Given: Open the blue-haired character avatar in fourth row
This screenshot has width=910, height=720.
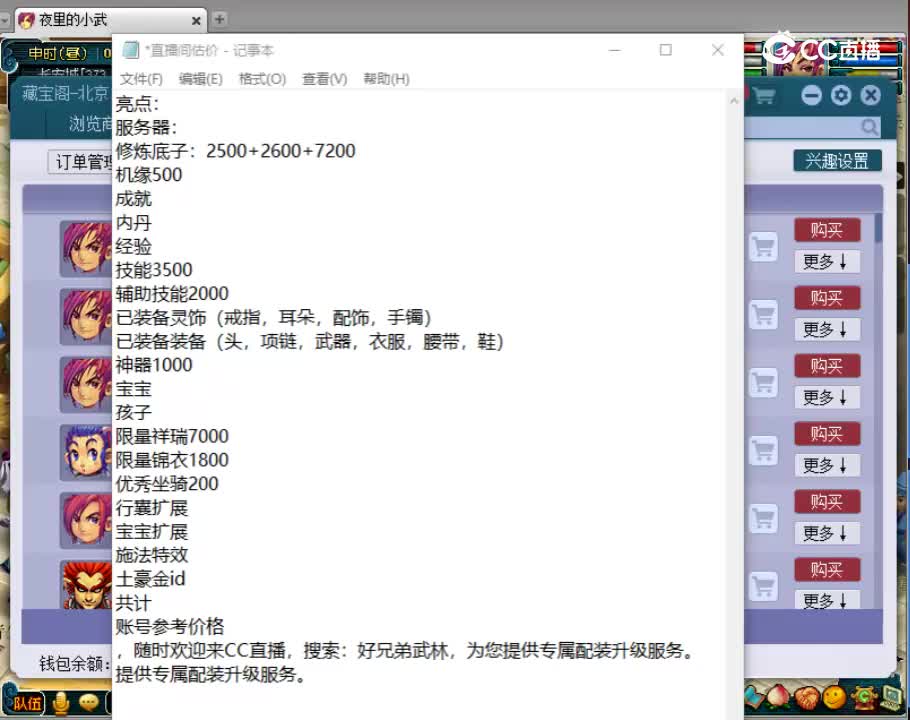Looking at the screenshot, I should (x=86, y=452).
